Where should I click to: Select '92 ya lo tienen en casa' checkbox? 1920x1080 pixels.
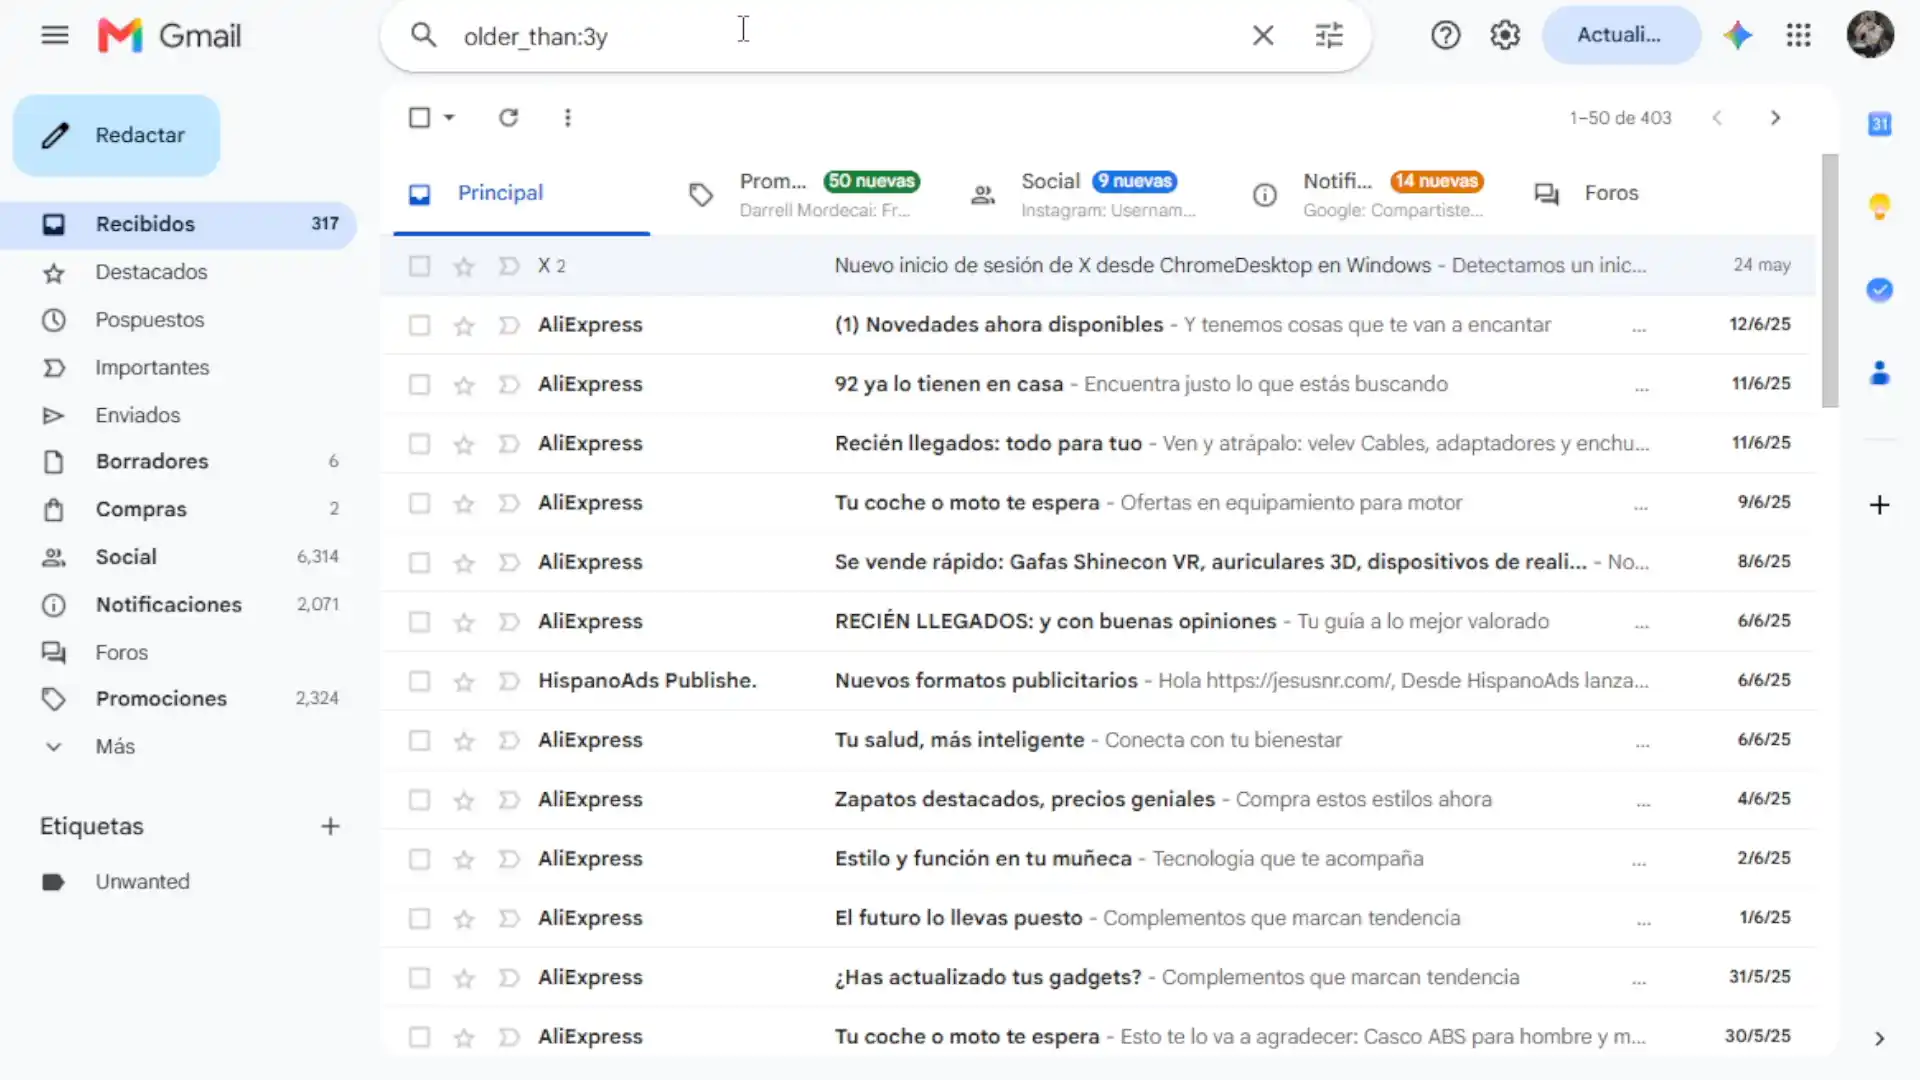coord(419,385)
